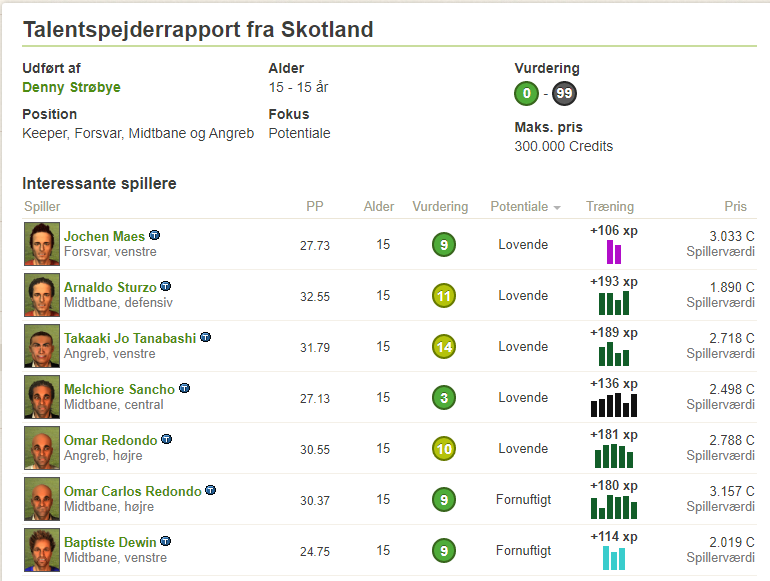
Task: Click Arnaldo Sturzo's portrait thumbnail
Action: tap(42, 295)
